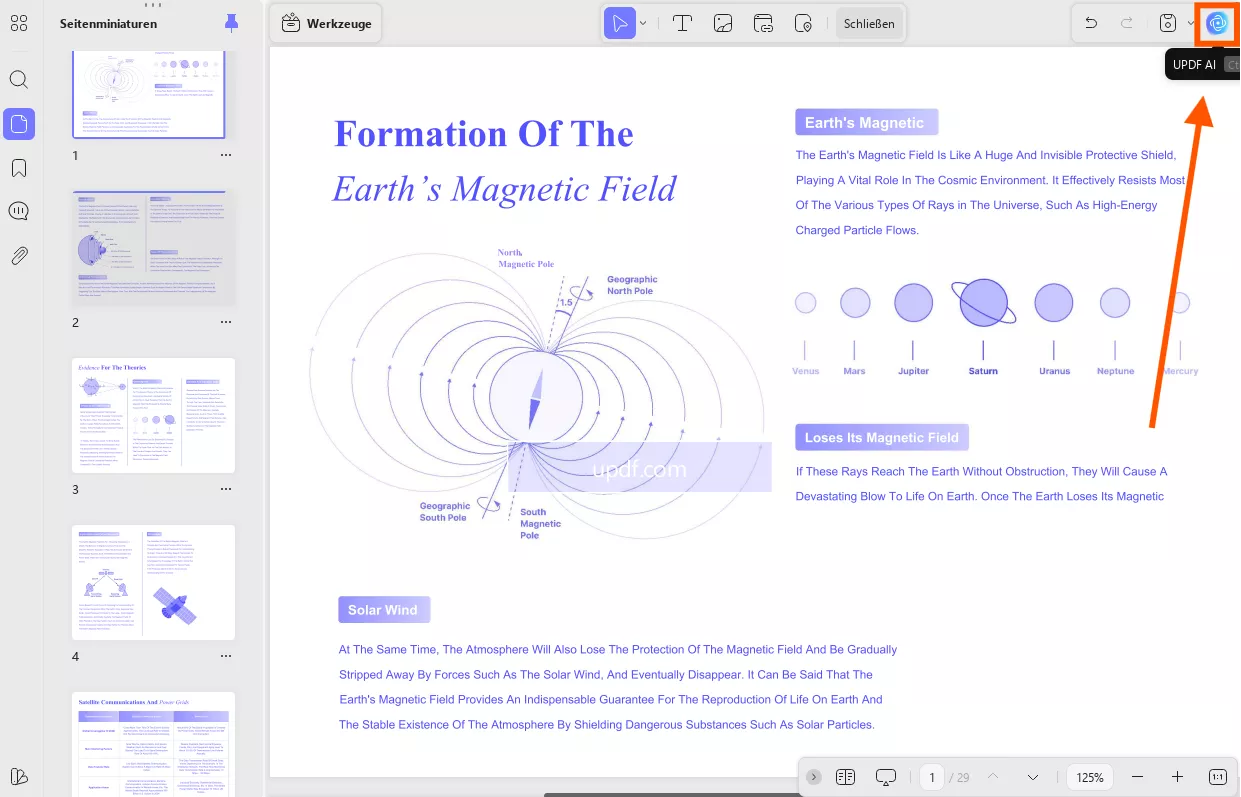Click the Geographic North Pole label
The width and height of the screenshot is (1241, 797).
click(632, 285)
